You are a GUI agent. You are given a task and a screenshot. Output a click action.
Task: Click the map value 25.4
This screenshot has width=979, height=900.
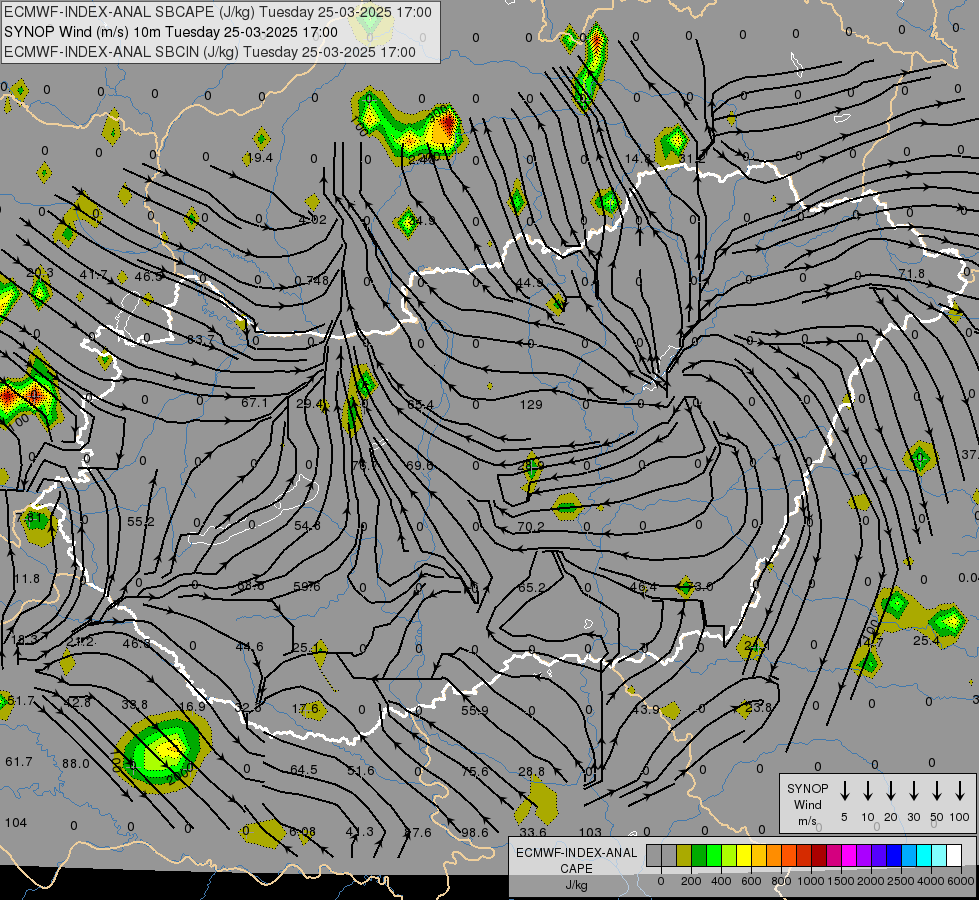[926, 641]
